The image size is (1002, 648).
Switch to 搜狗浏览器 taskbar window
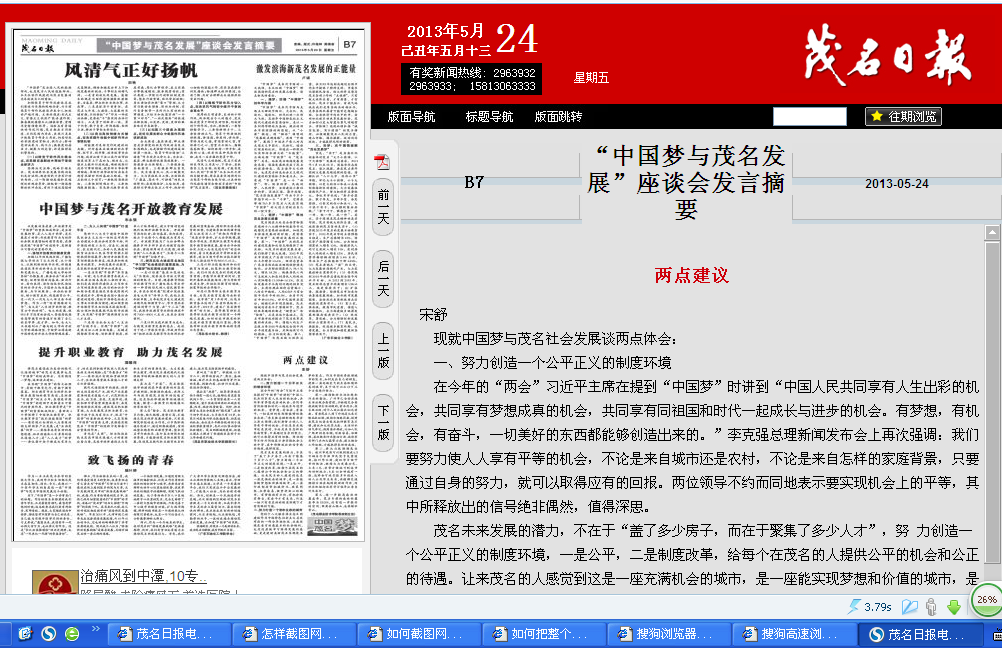[667, 633]
